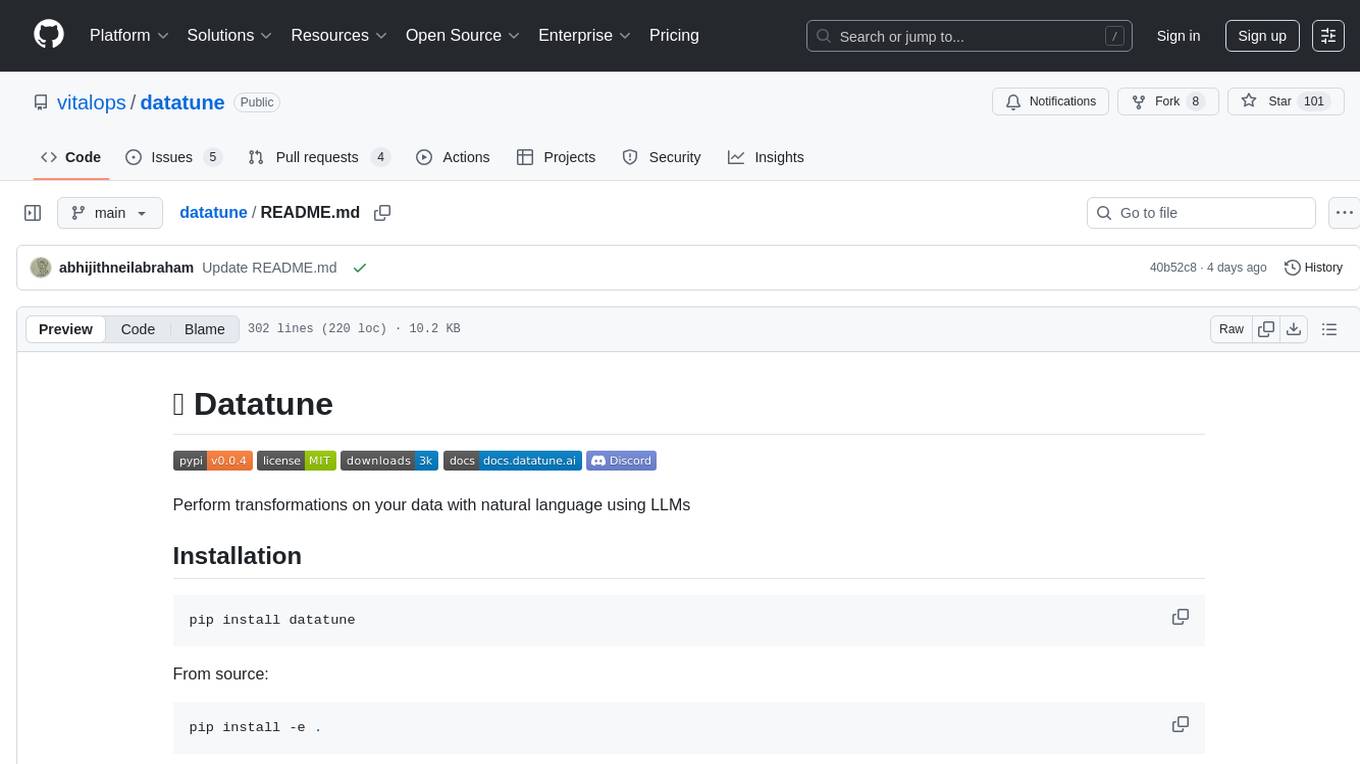Expand the Enterprise menu
Screen dimensions: 1360x764
click(x=585, y=35)
